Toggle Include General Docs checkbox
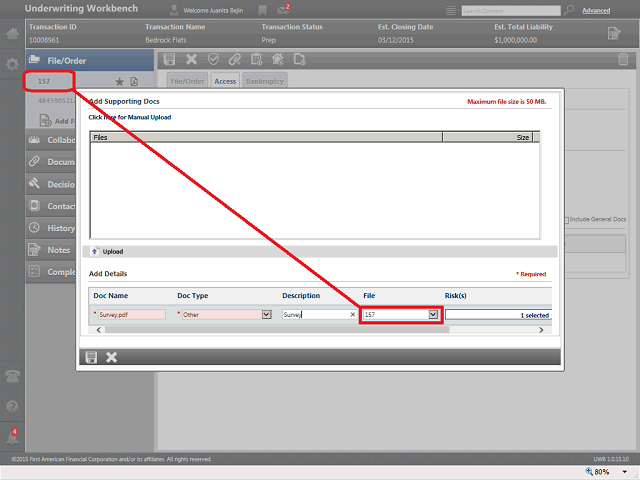Image resolution: width=640 pixels, height=480 pixels. tap(566, 220)
